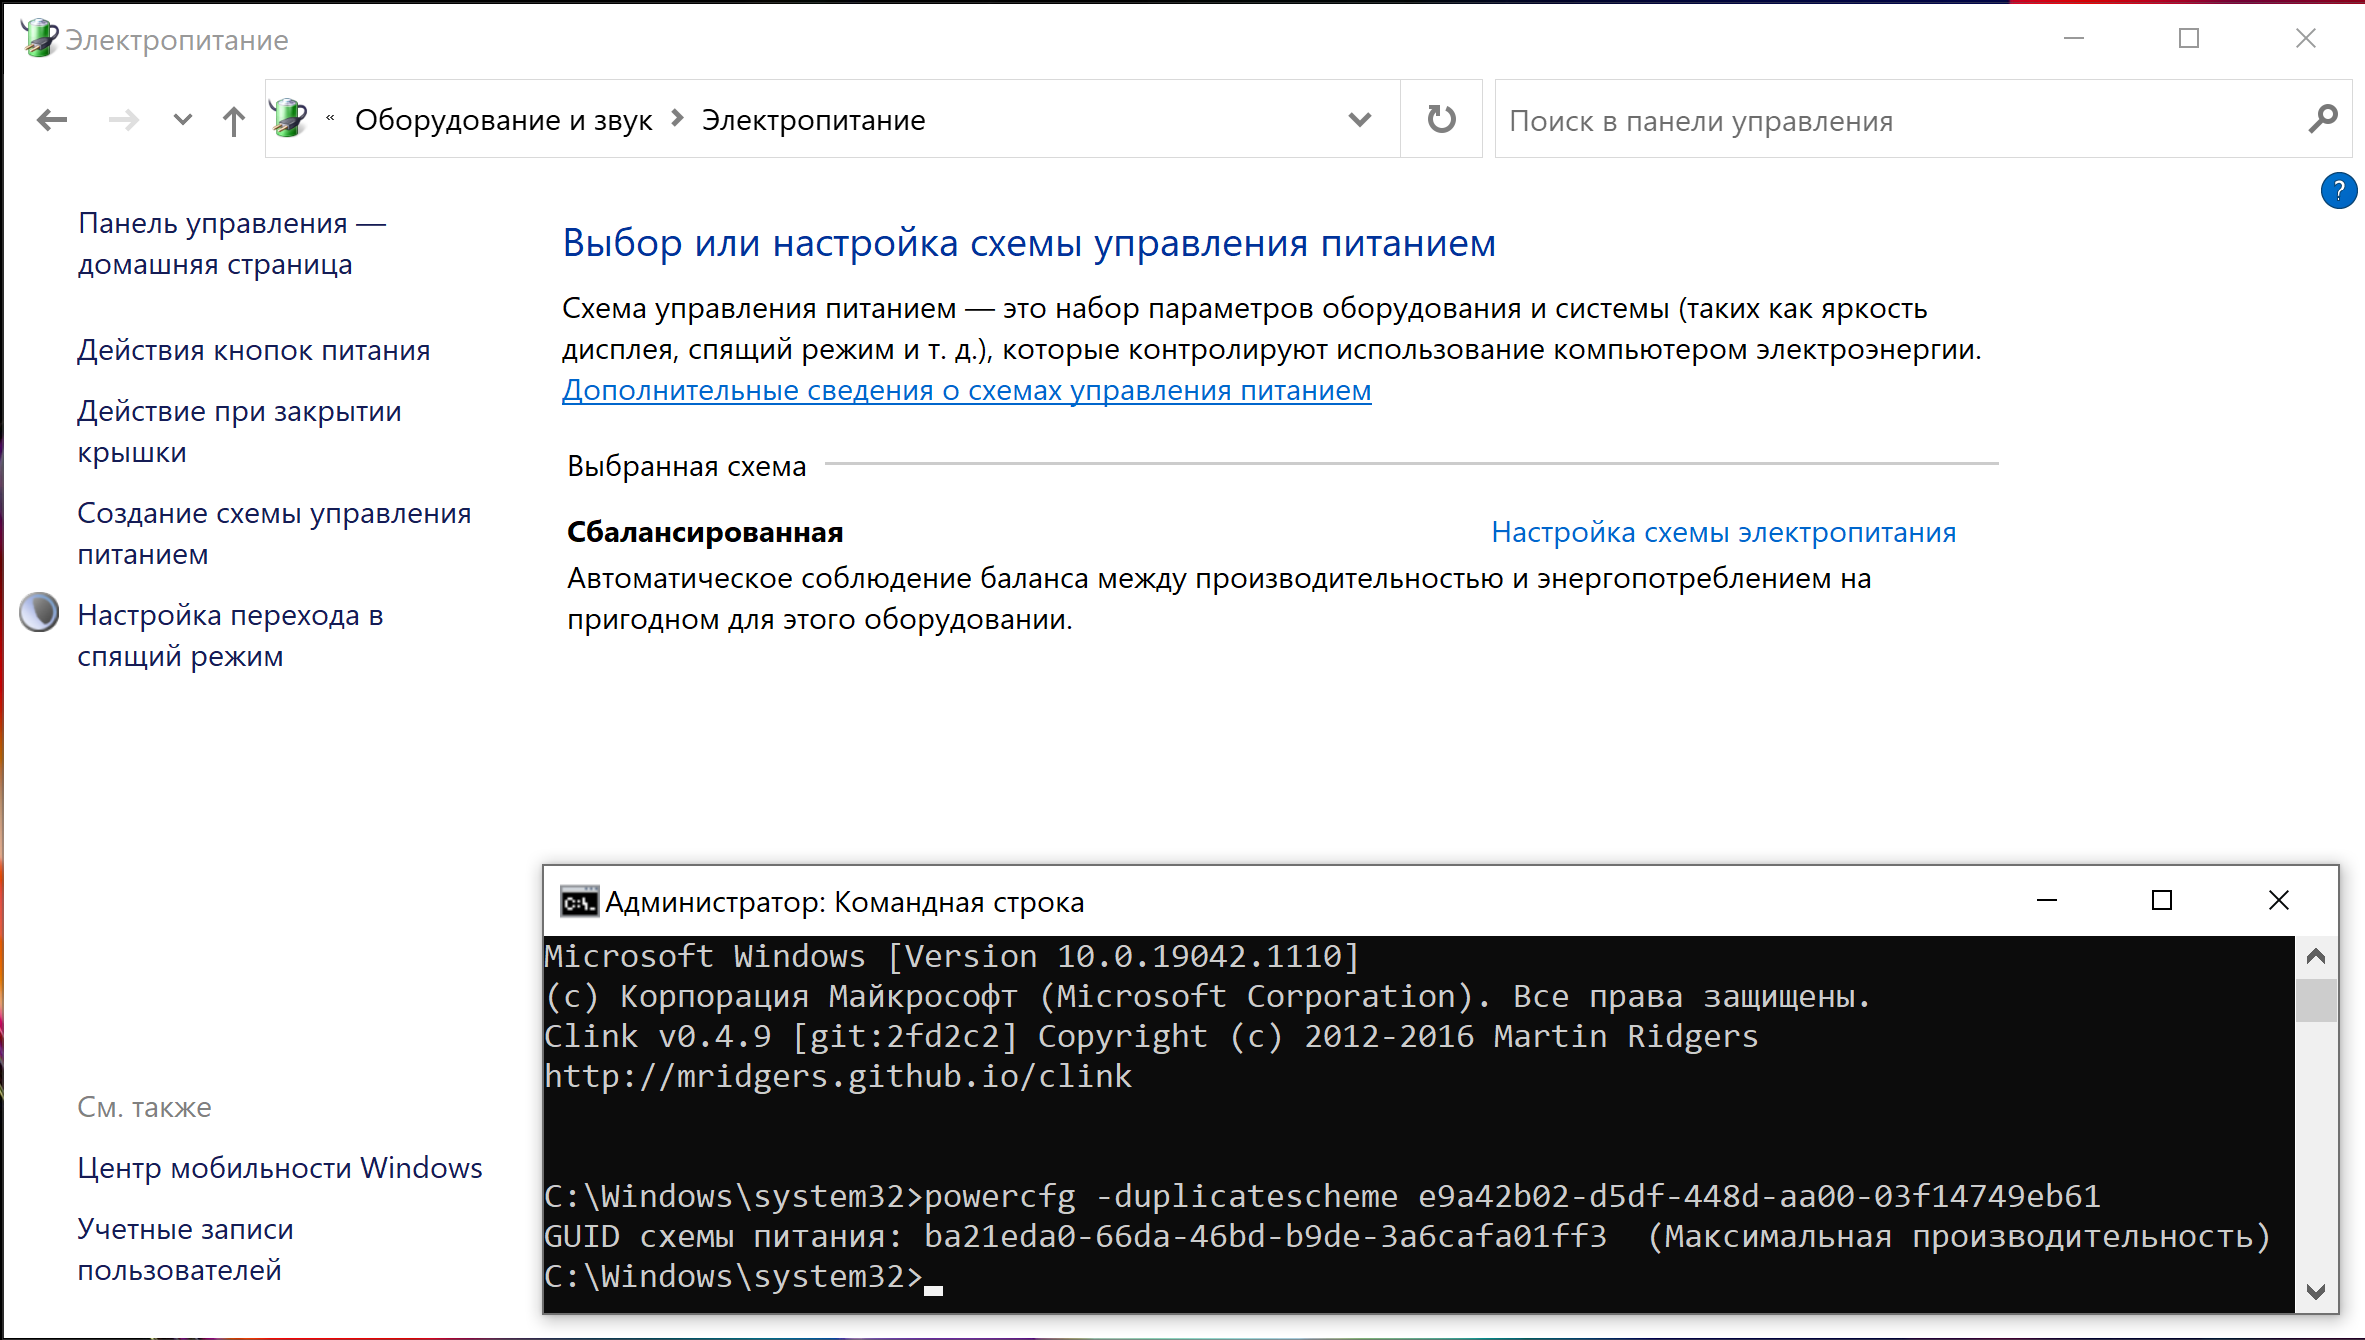Viewport: 2365px width, 1340px height.
Task: Open Настройка перехода в спящий режим
Action: click(x=230, y=635)
